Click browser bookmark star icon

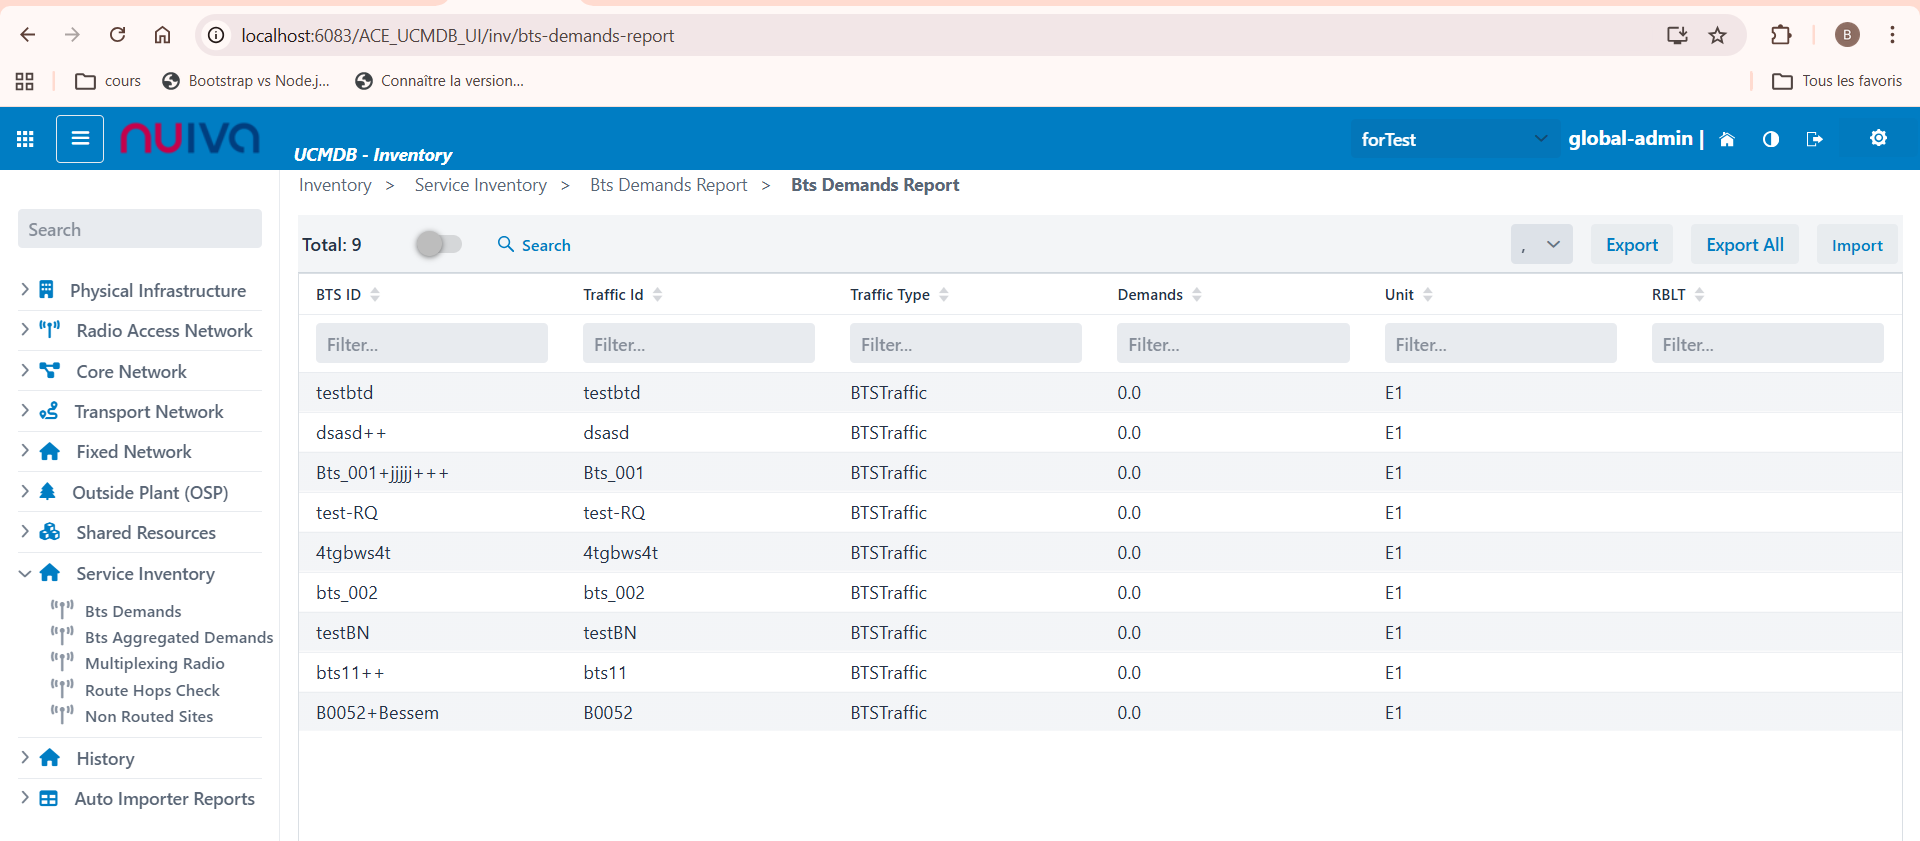(1717, 36)
